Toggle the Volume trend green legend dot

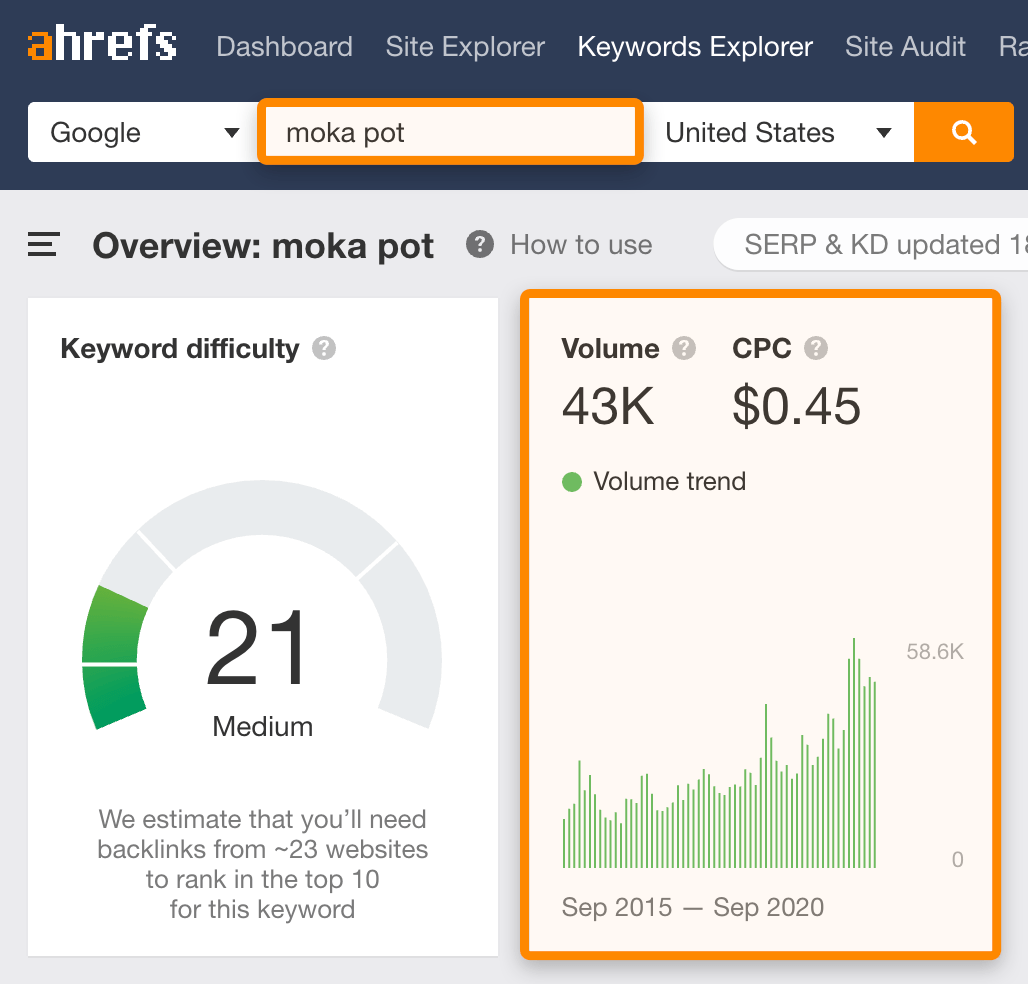(x=572, y=482)
